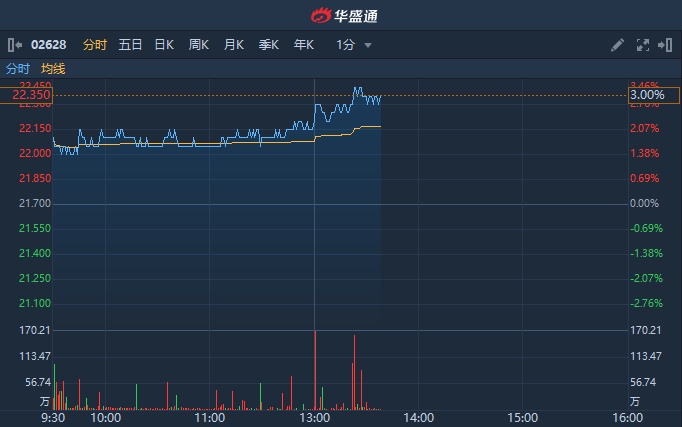The image size is (682, 427).
Task: Click the pencil drawing tool icon
Action: [x=617, y=45]
